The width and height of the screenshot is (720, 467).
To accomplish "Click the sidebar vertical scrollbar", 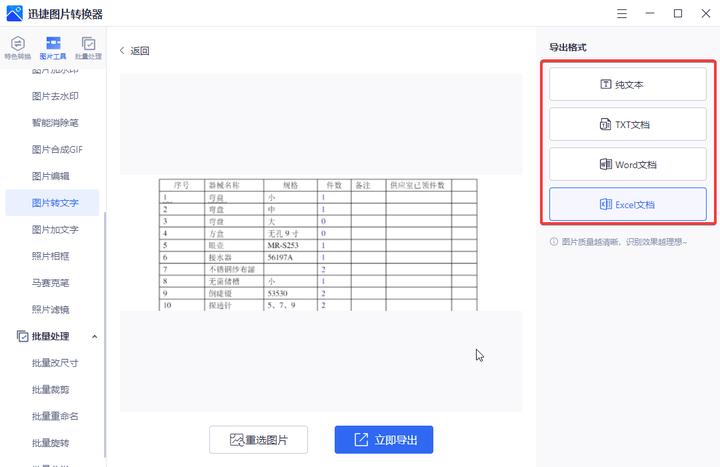I will [105, 334].
